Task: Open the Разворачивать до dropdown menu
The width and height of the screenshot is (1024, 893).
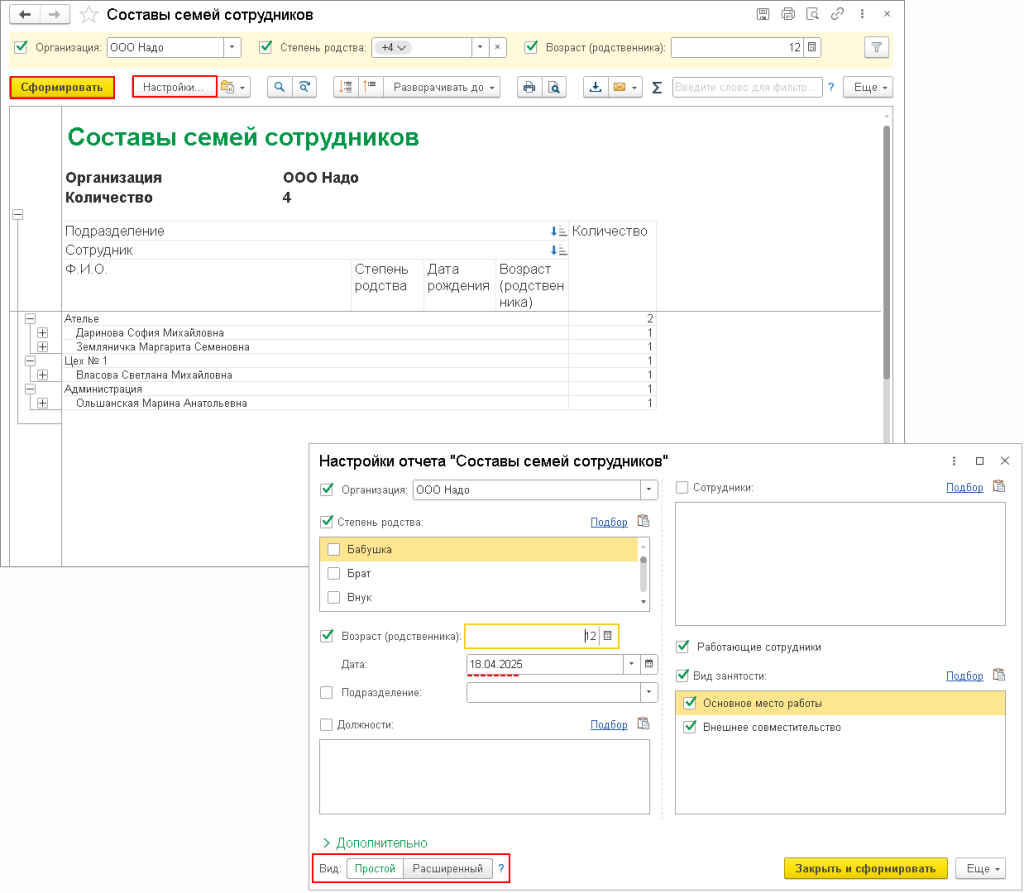Action: coord(444,87)
